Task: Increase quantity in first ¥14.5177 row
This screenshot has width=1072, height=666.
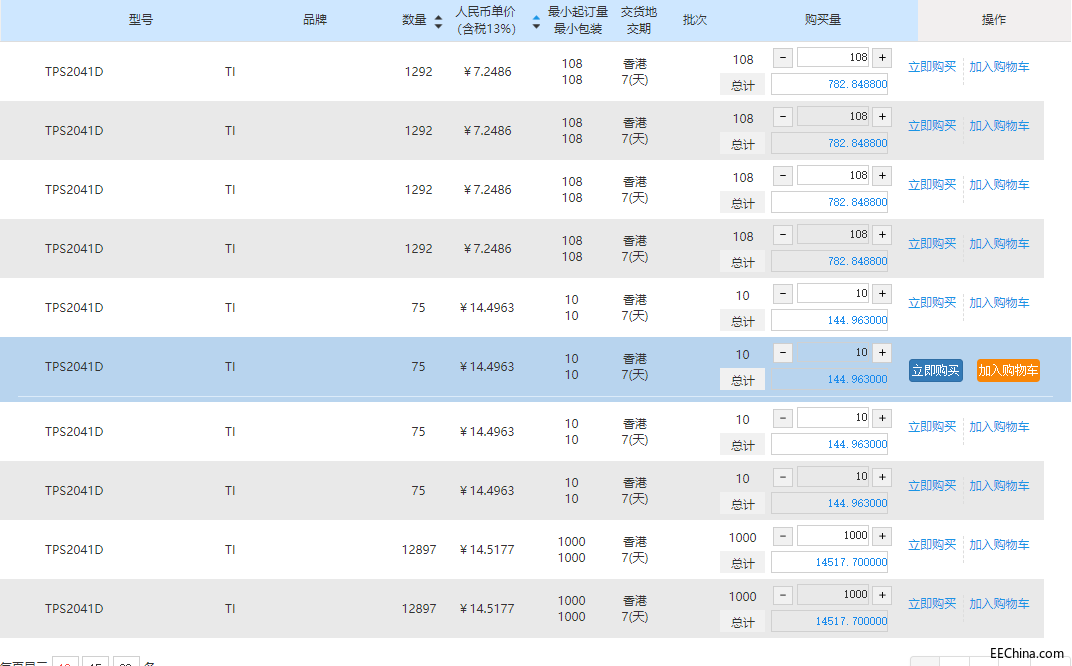Action: [x=882, y=535]
